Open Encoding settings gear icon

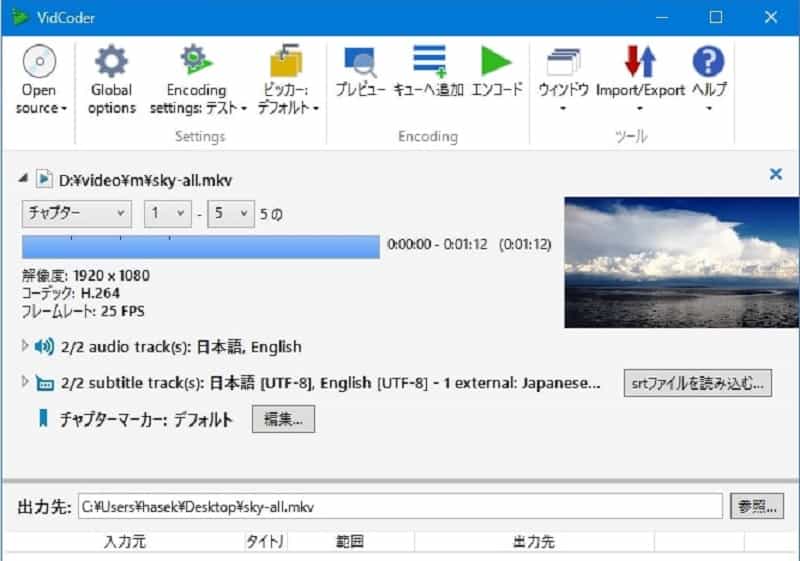coord(196,60)
